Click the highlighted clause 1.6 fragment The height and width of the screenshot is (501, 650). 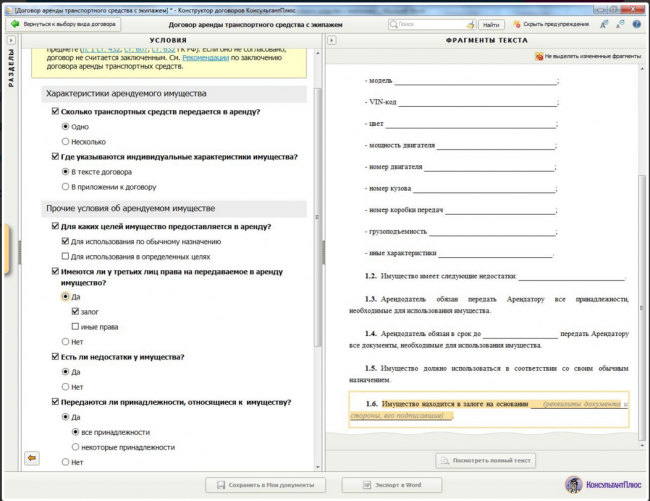[489, 409]
